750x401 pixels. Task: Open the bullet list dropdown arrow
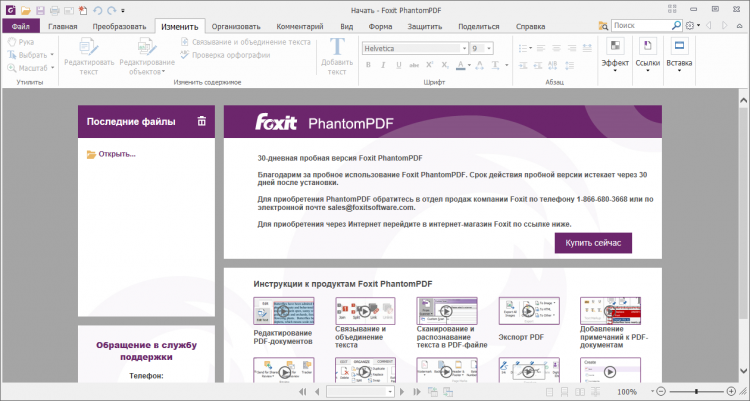click(530, 48)
